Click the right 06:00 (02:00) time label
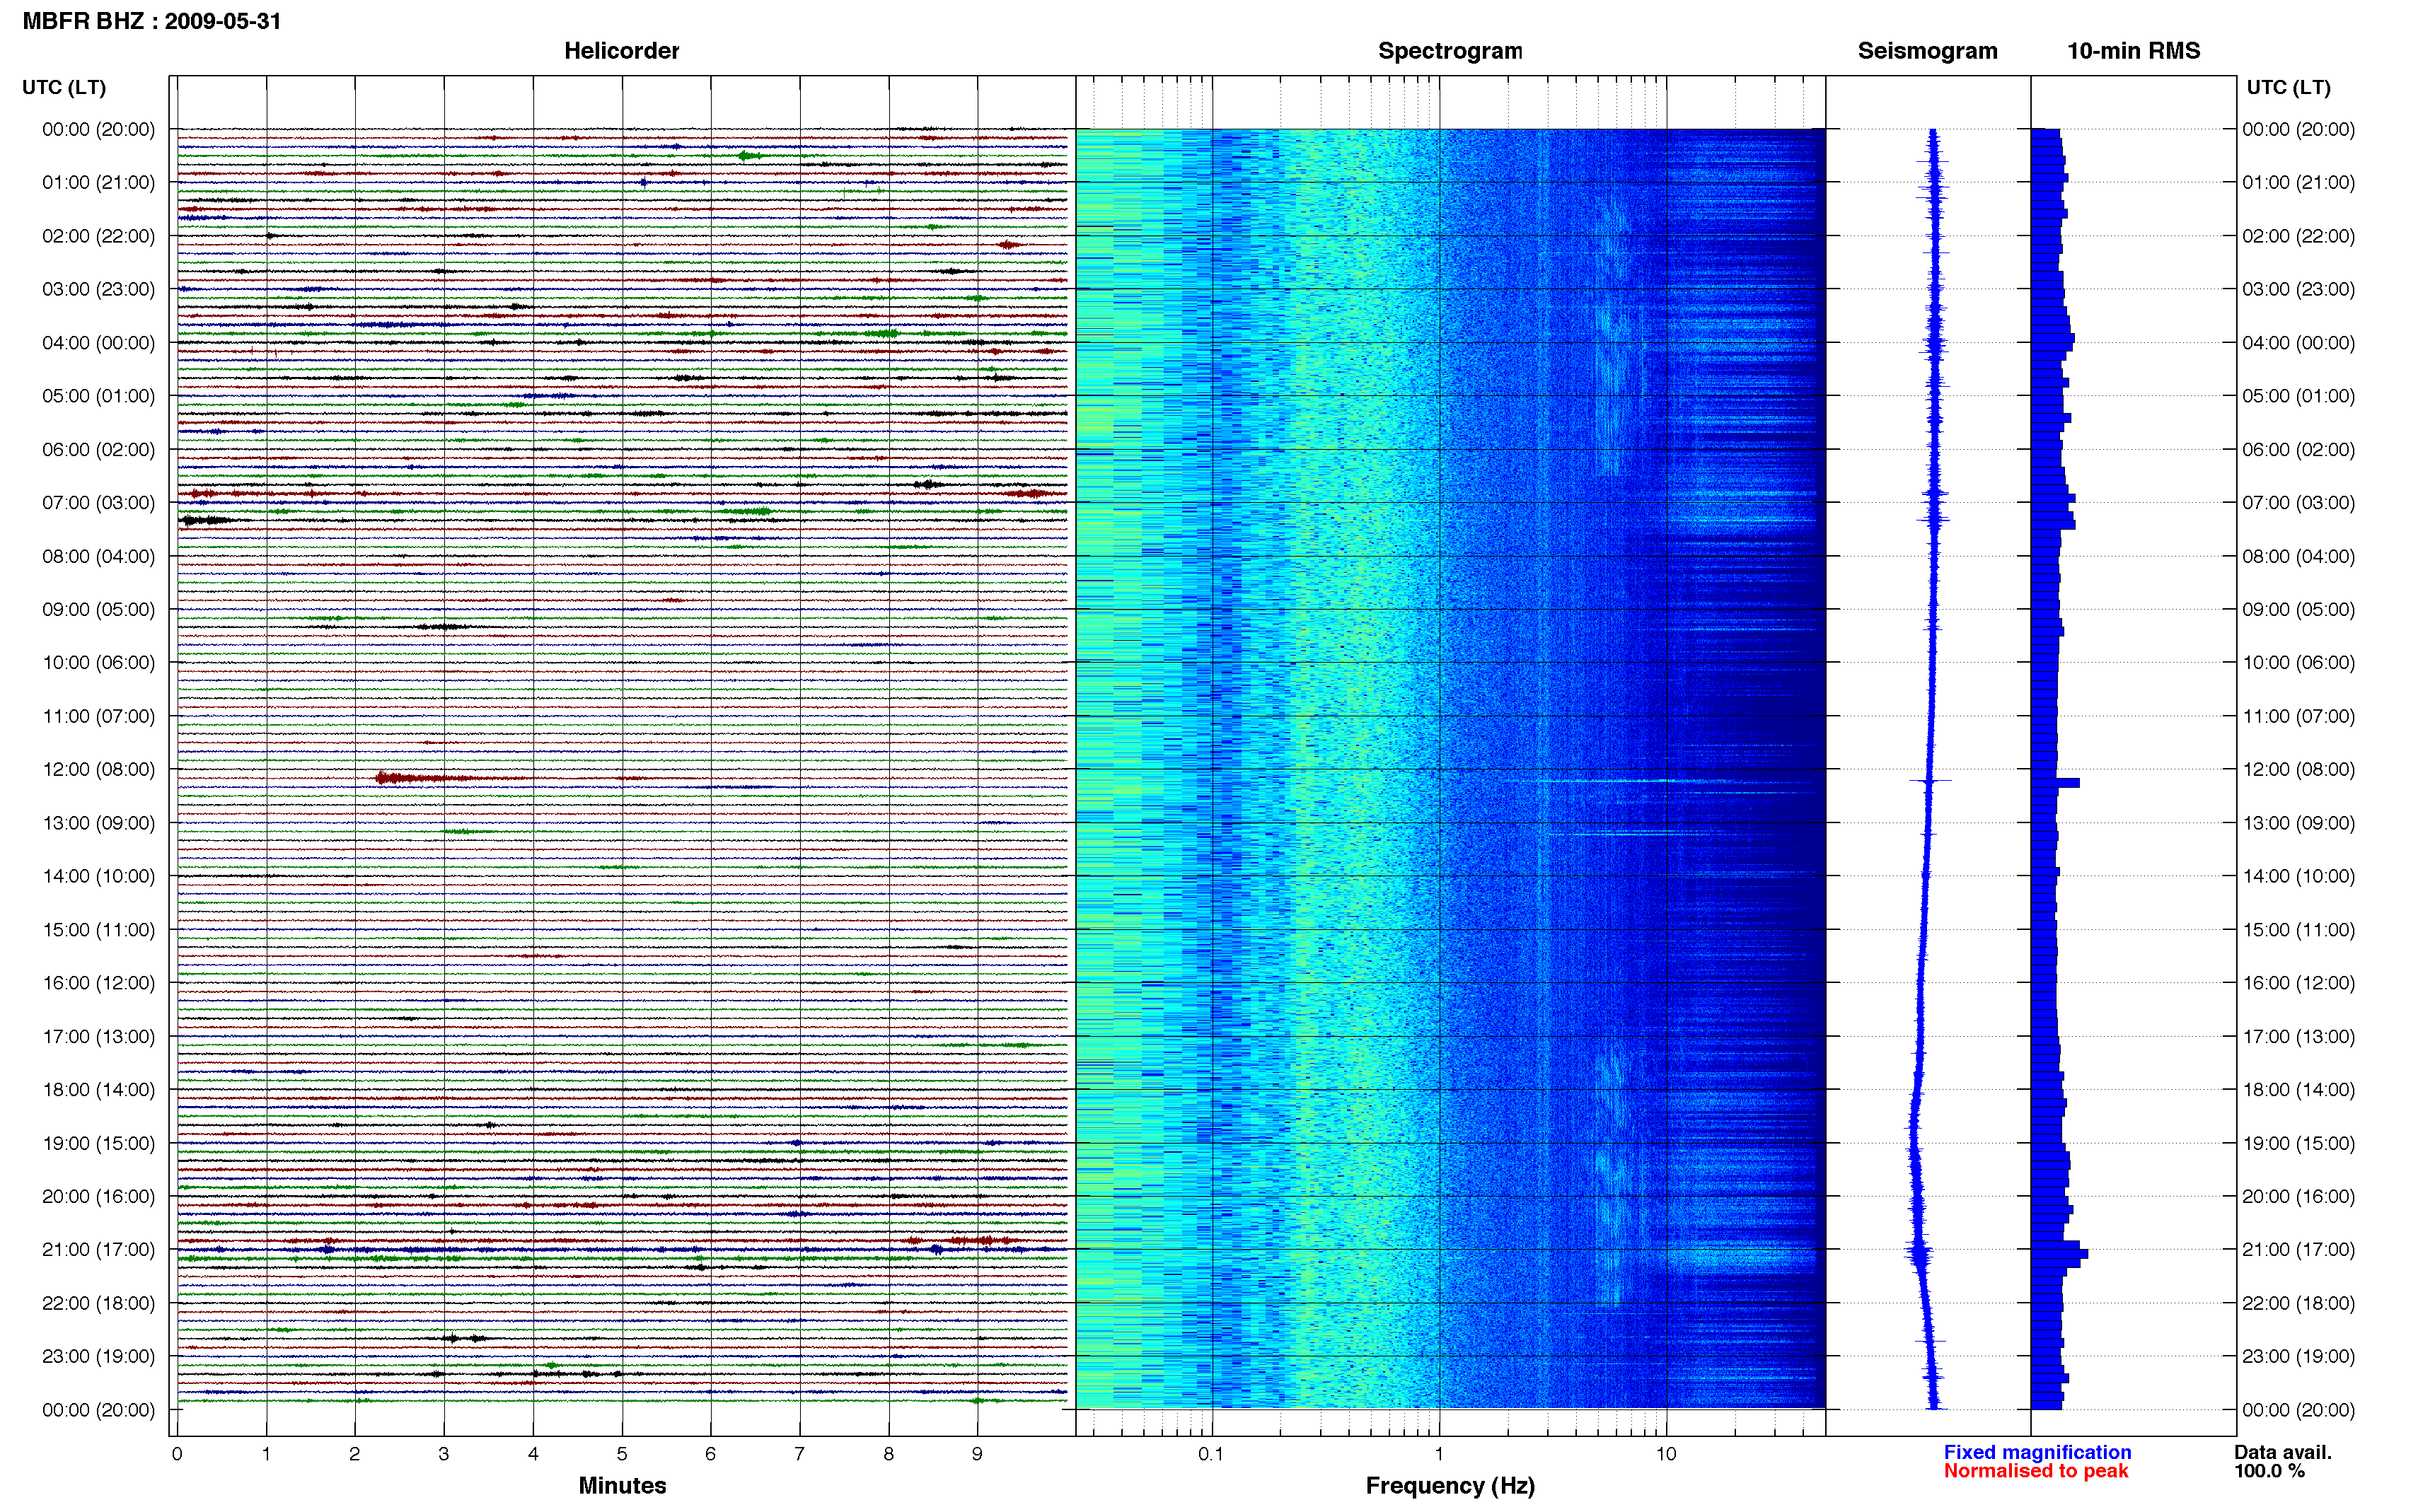The image size is (2418, 1512). [2298, 450]
